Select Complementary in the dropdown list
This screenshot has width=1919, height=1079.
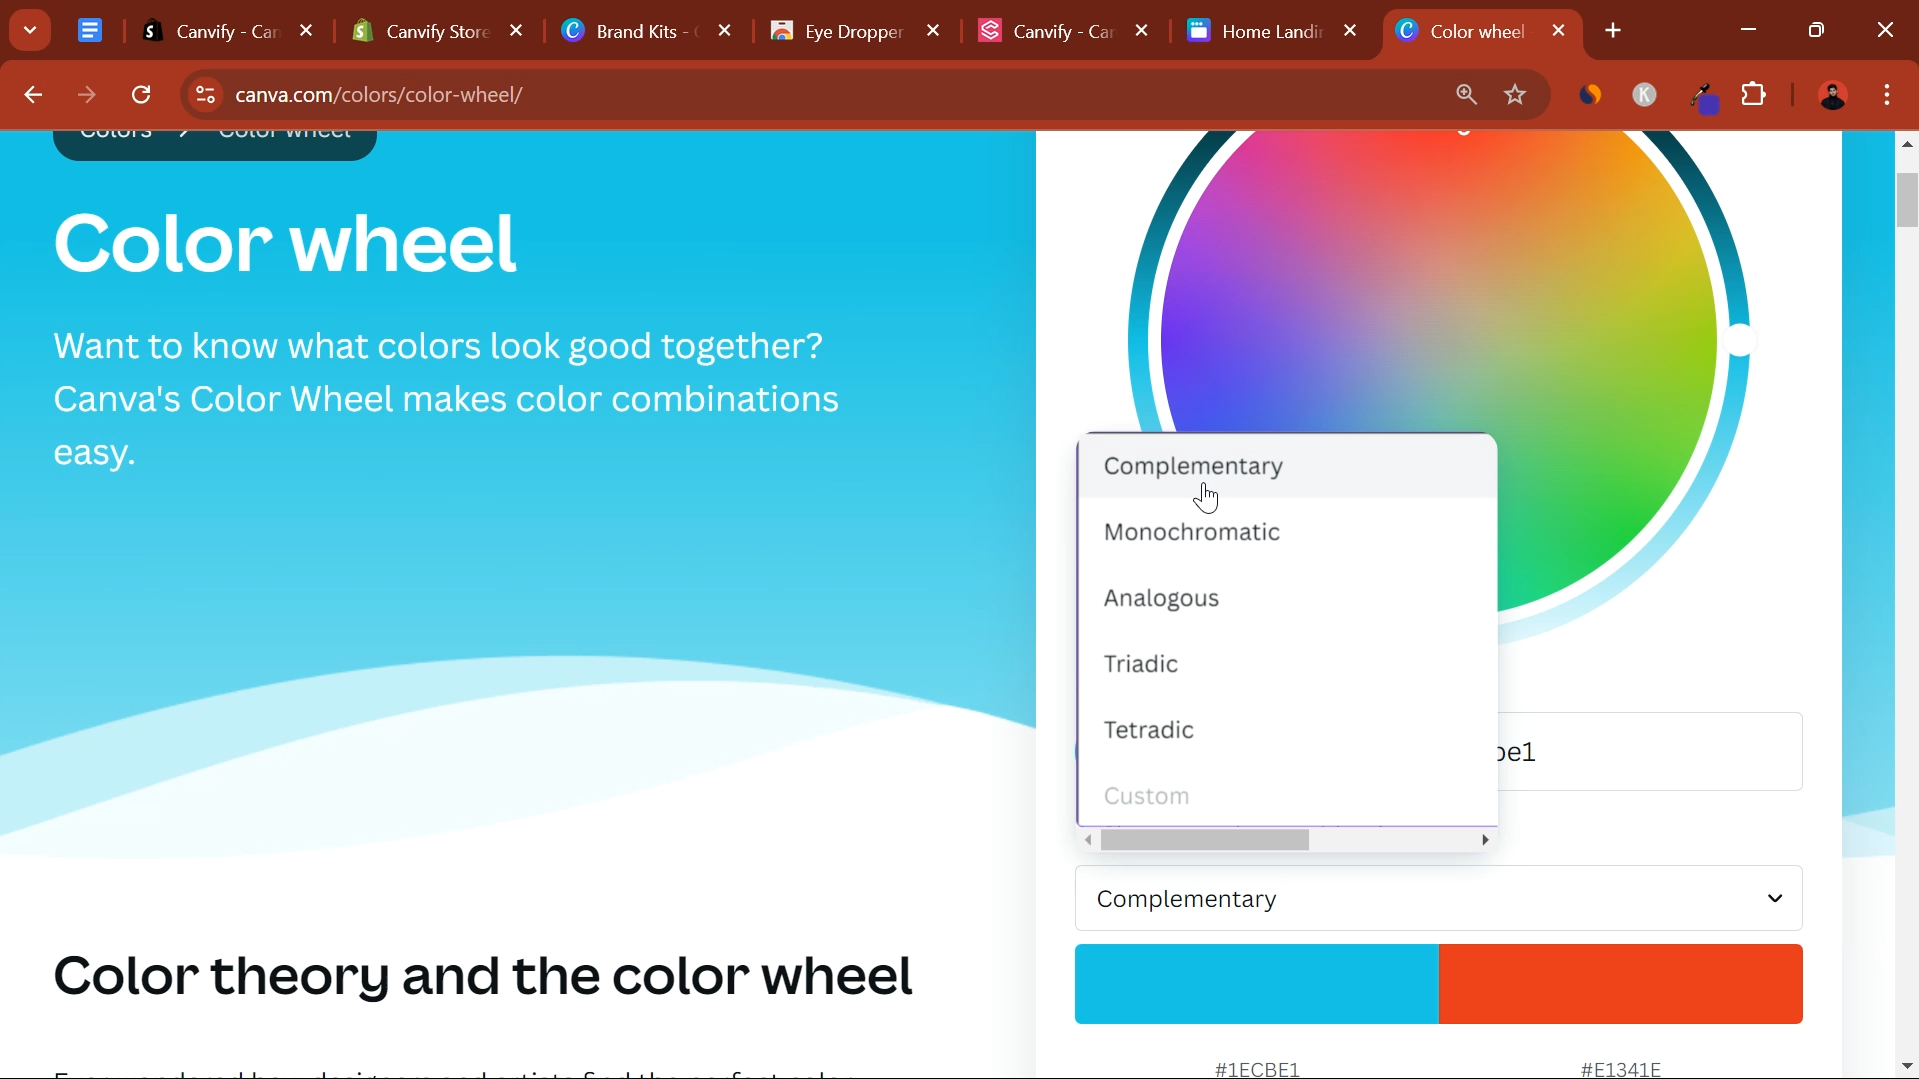click(1288, 467)
